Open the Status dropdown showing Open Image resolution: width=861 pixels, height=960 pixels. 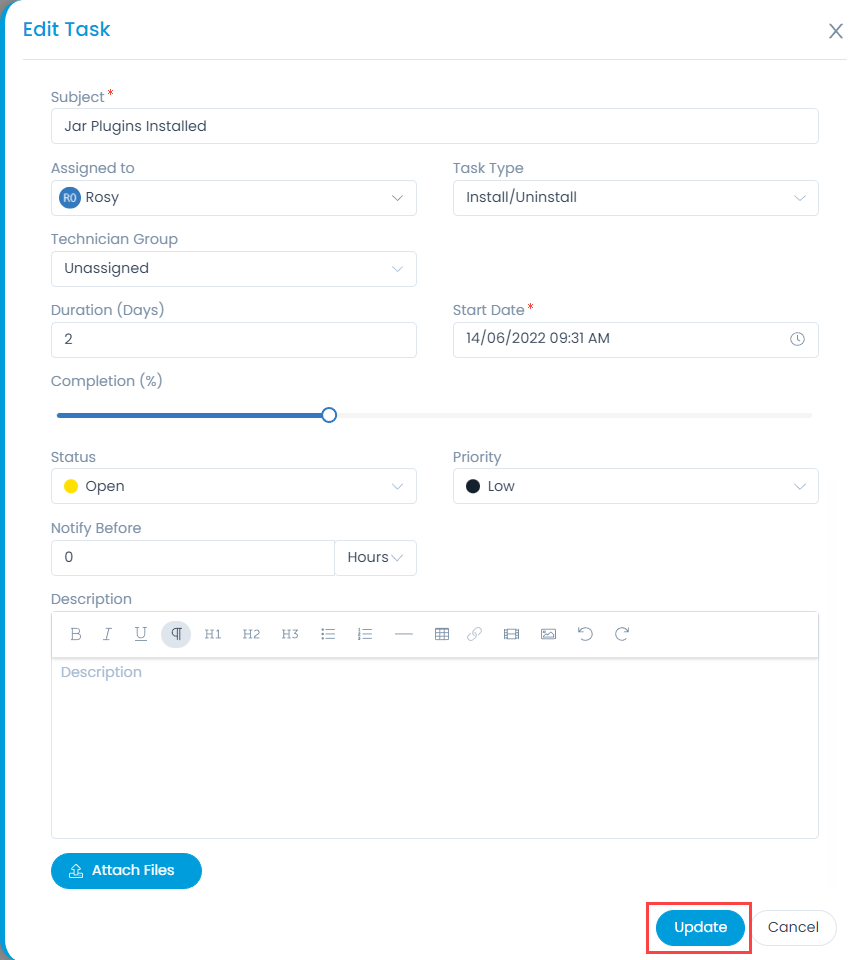click(x=233, y=486)
